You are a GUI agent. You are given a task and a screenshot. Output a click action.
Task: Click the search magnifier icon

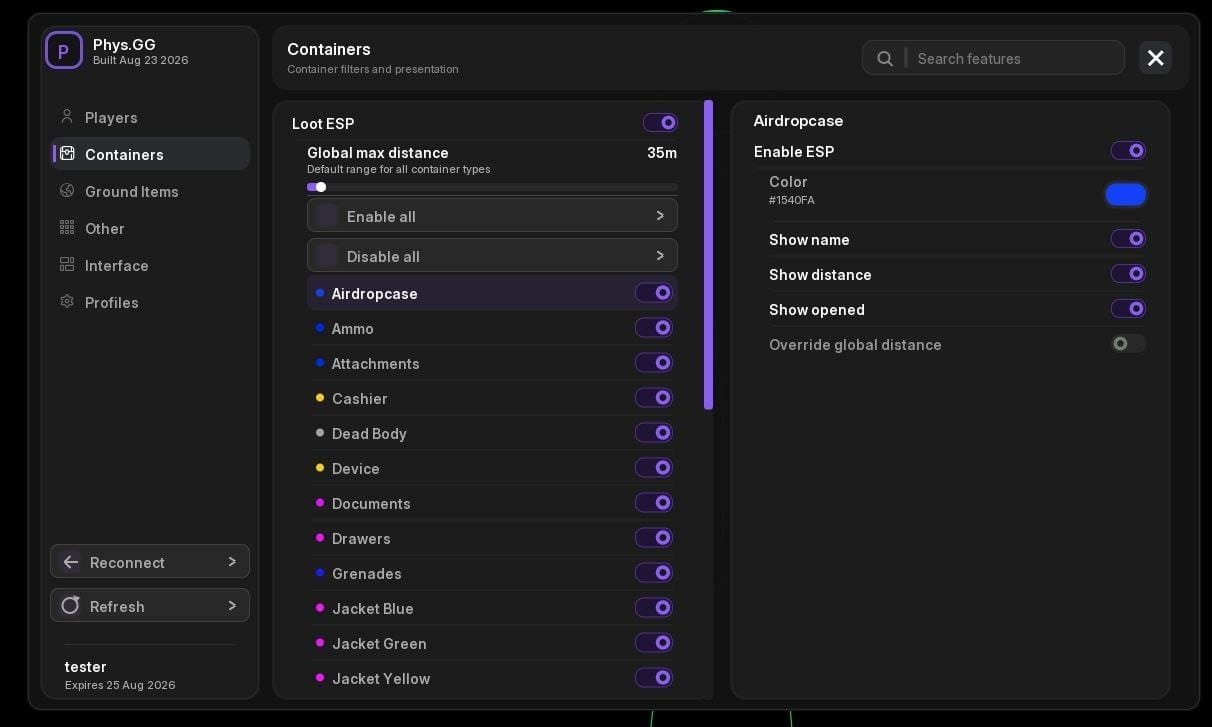(x=885, y=58)
